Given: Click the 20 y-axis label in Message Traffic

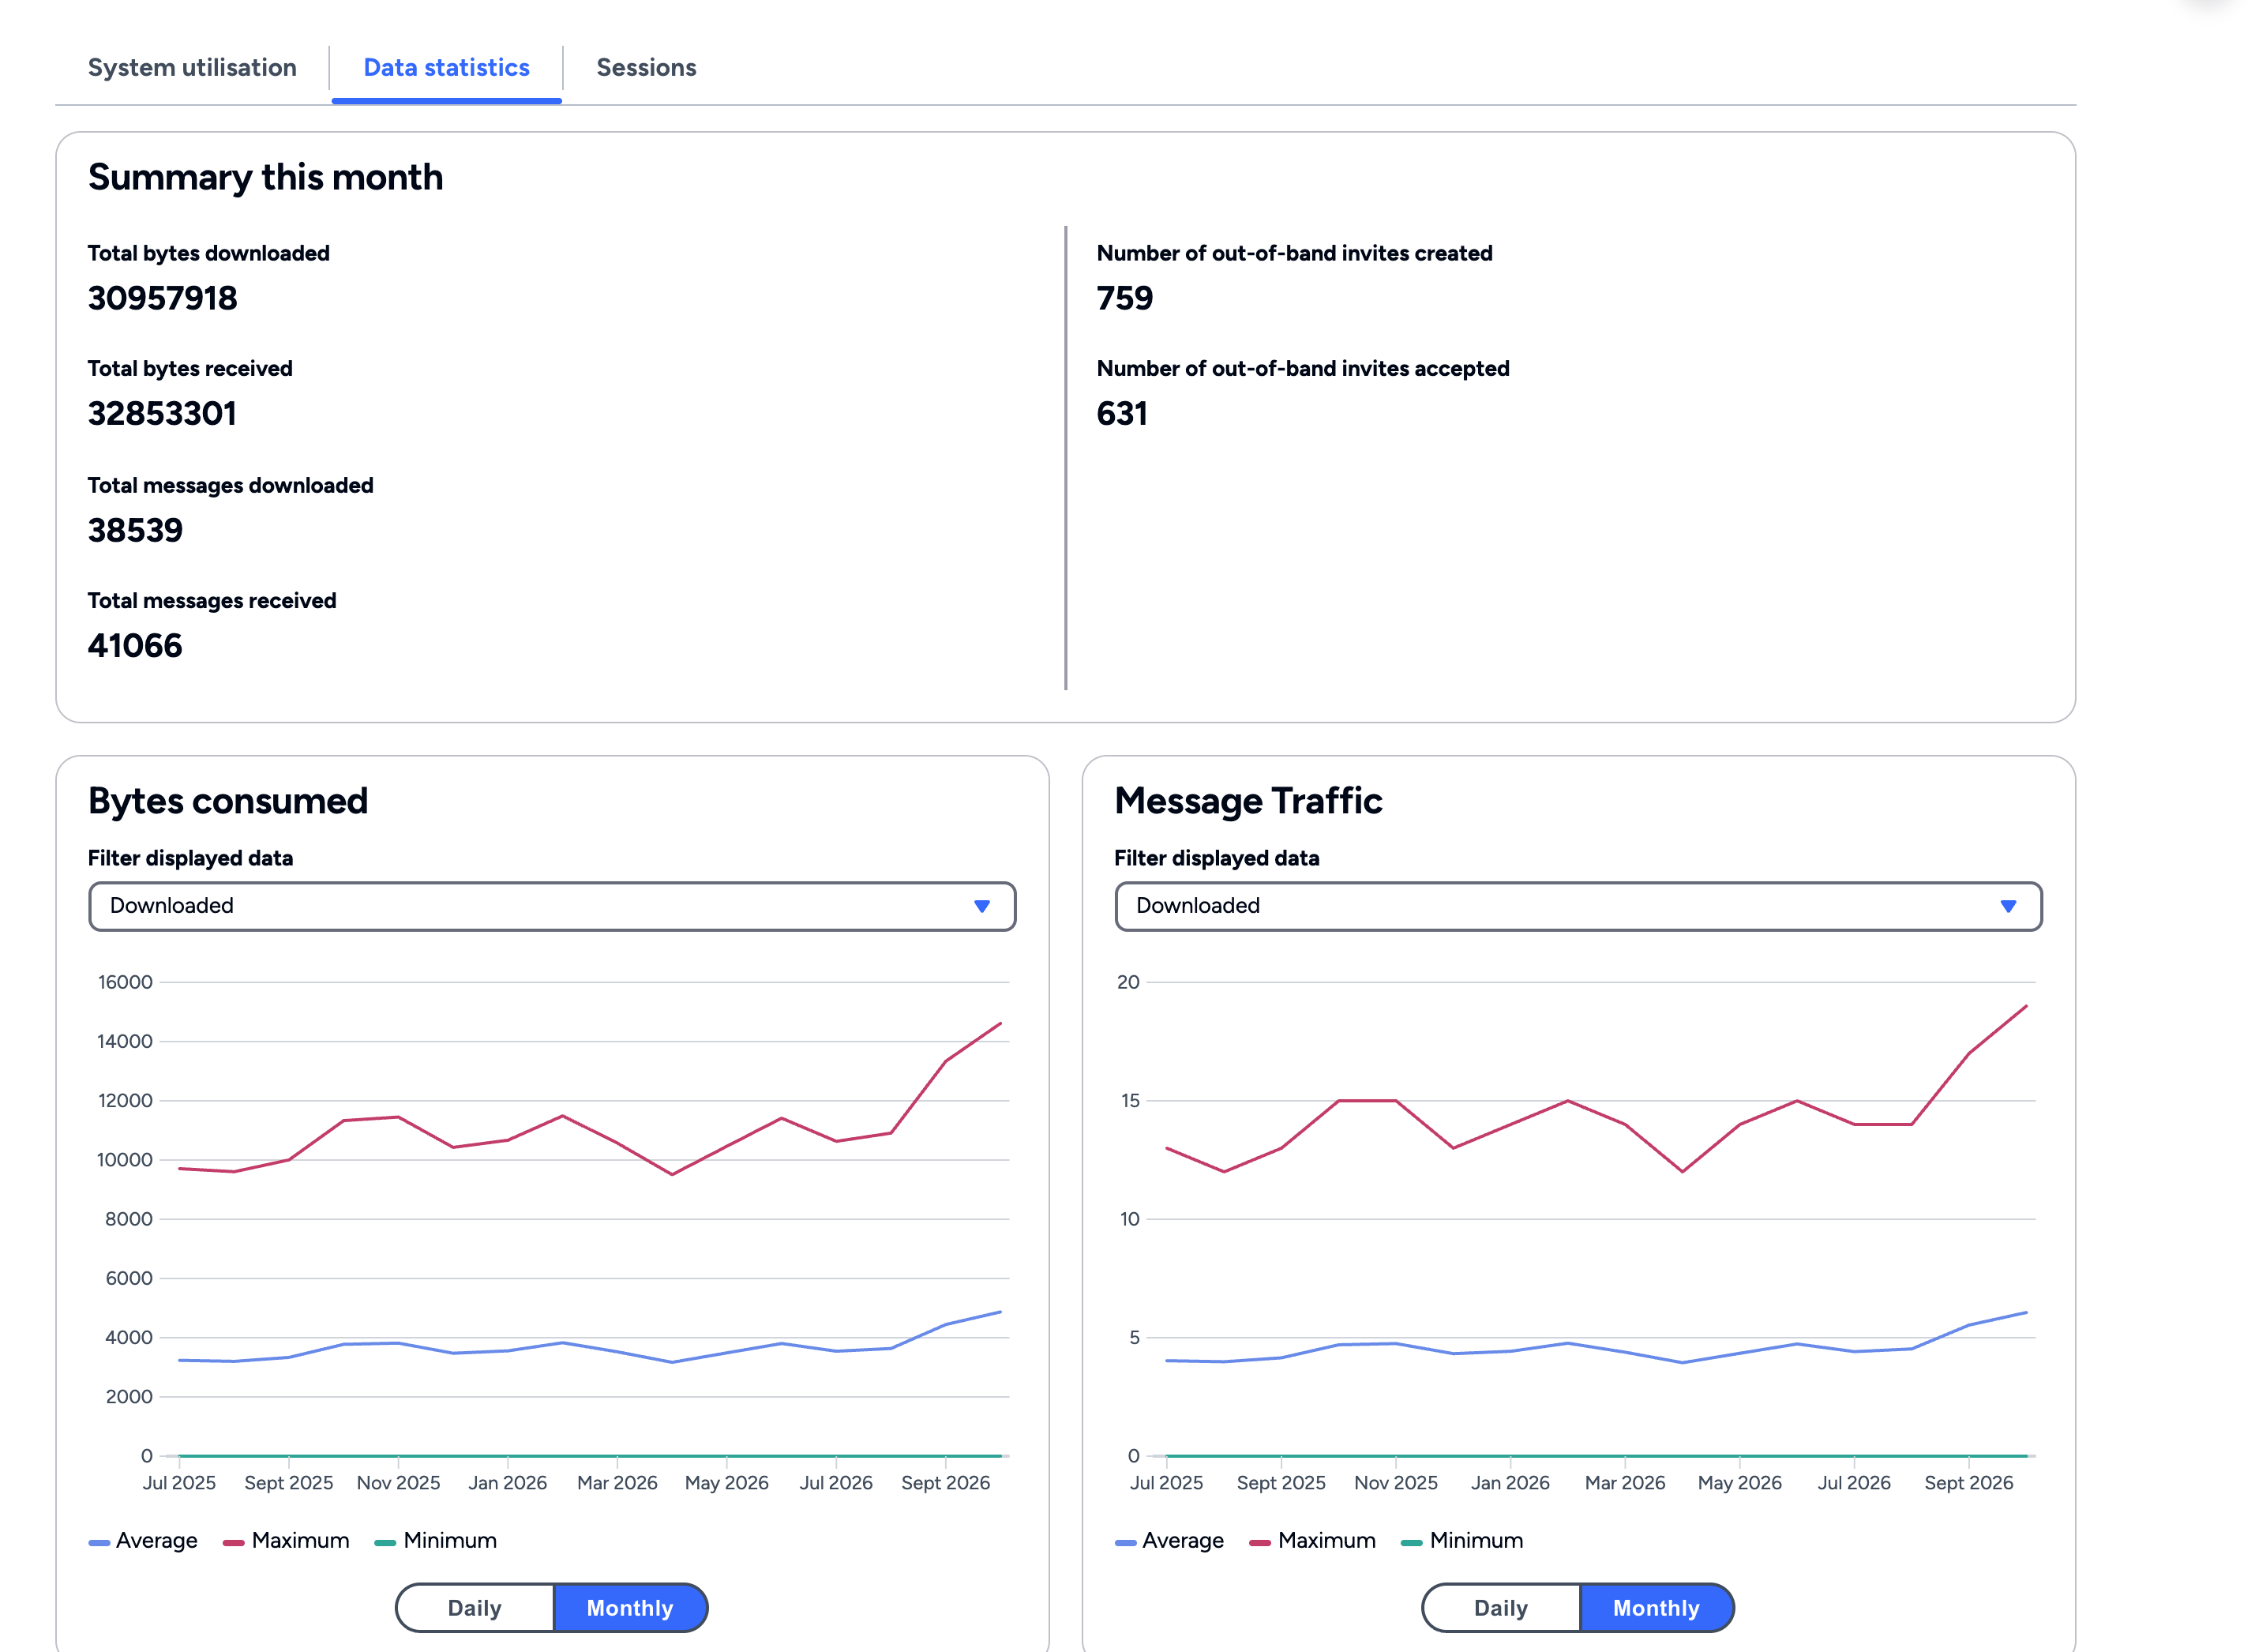Looking at the screenshot, I should pyautogui.click(x=1128, y=982).
